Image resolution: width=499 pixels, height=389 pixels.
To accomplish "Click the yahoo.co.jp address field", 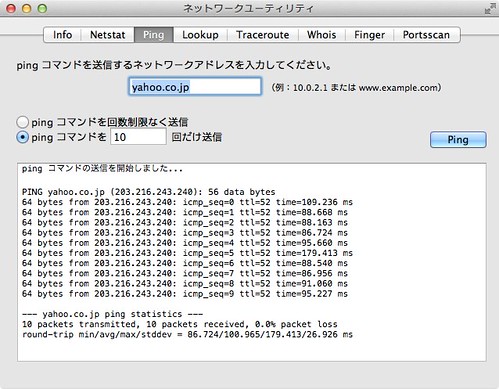I will (x=195, y=87).
